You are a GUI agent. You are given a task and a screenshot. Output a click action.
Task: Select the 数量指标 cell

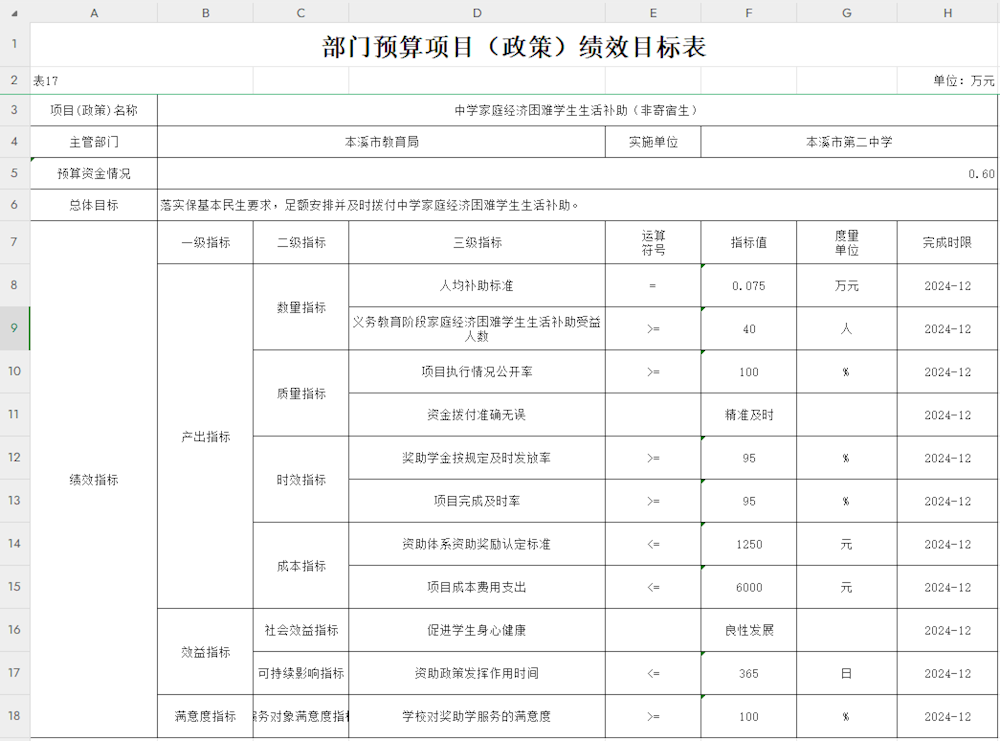tap(301, 307)
